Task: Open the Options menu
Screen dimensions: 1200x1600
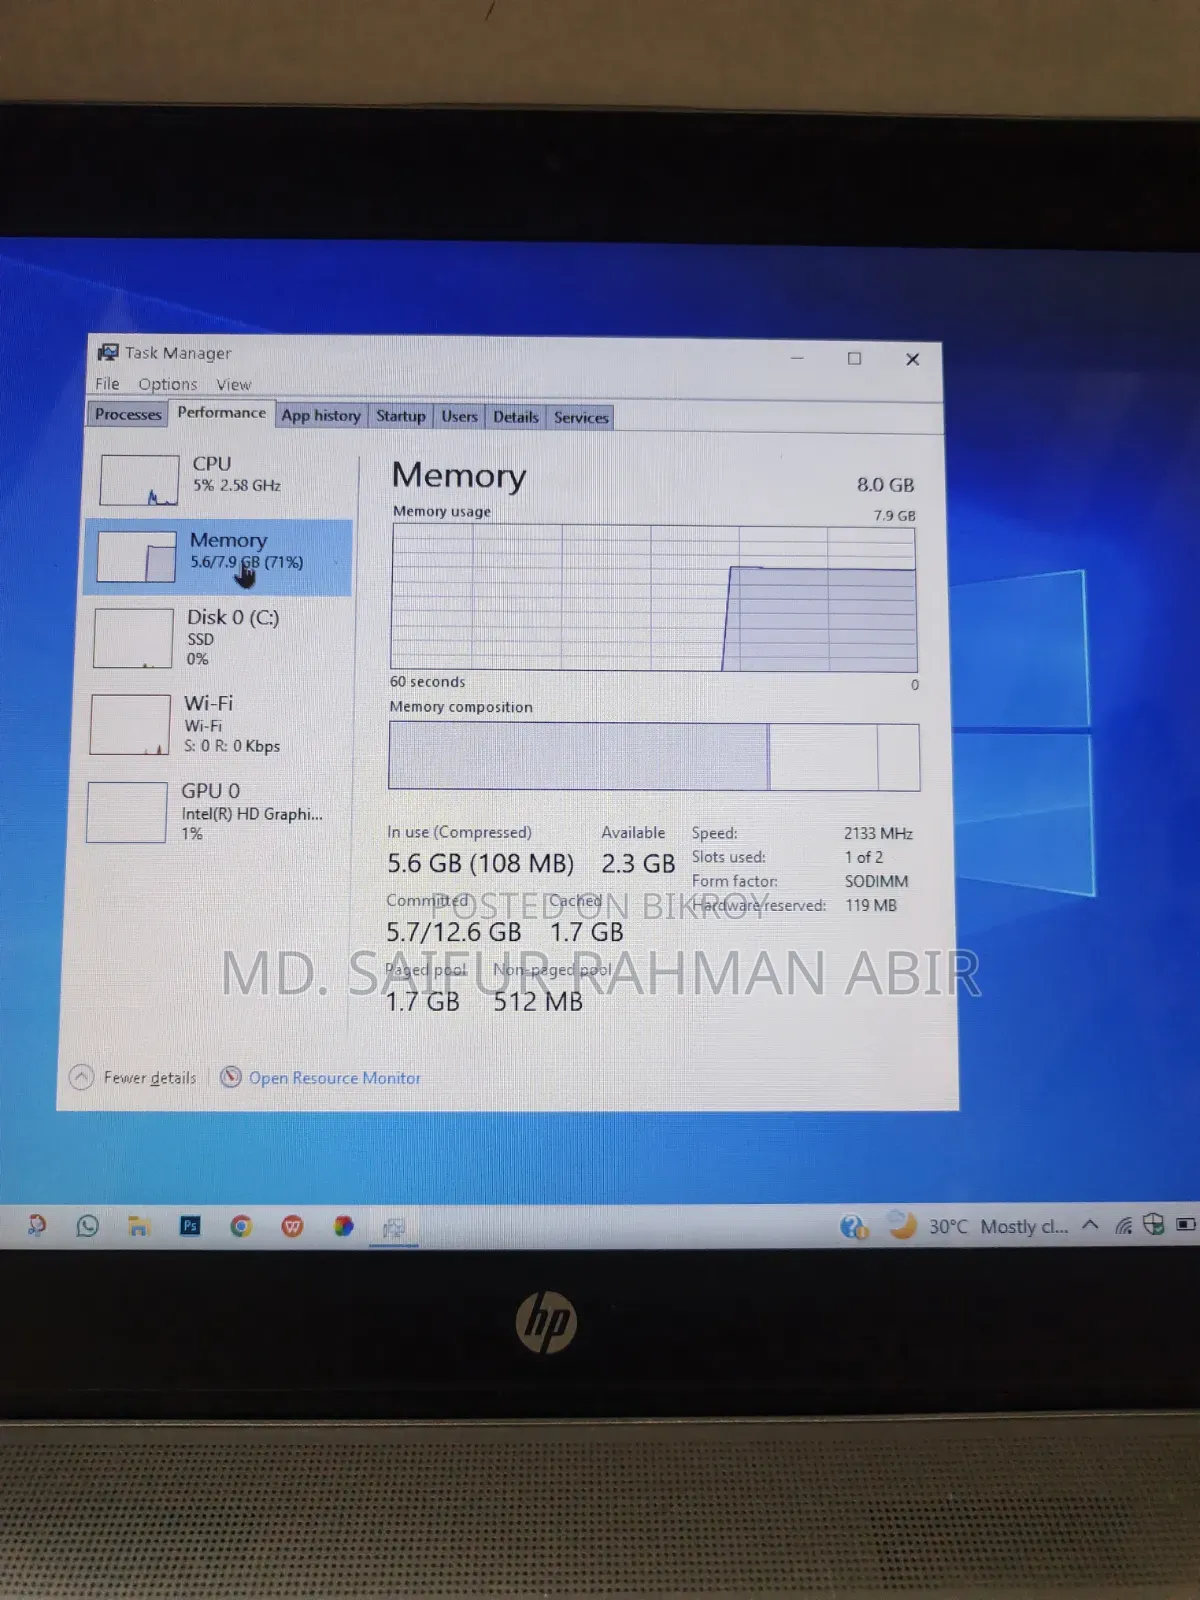Action: [168, 384]
